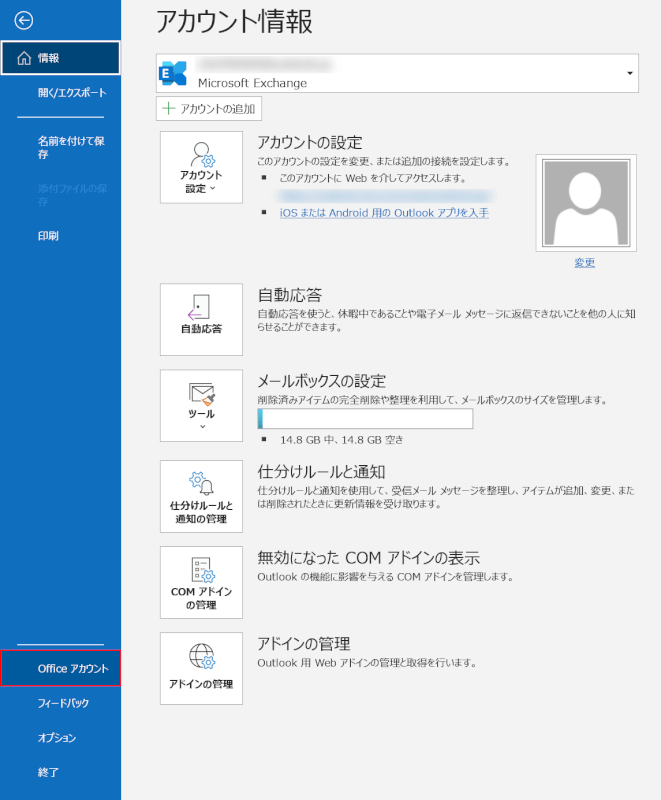661x800 pixels.
Task: Click the アカウントの追加 button
Action: click(x=209, y=109)
